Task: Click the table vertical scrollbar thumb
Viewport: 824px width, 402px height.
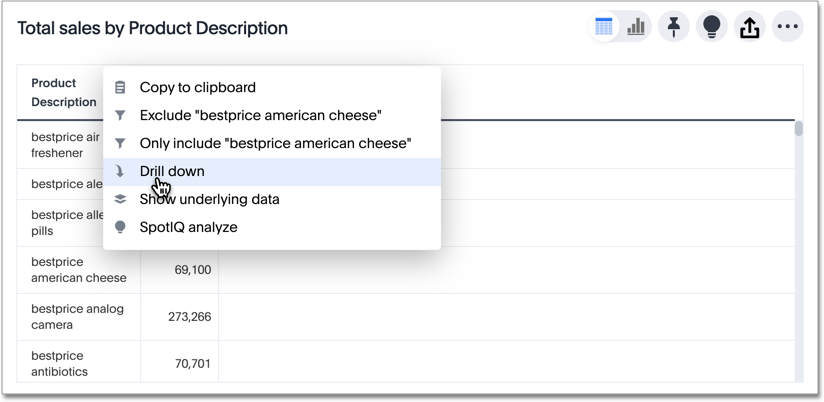Action: click(798, 128)
